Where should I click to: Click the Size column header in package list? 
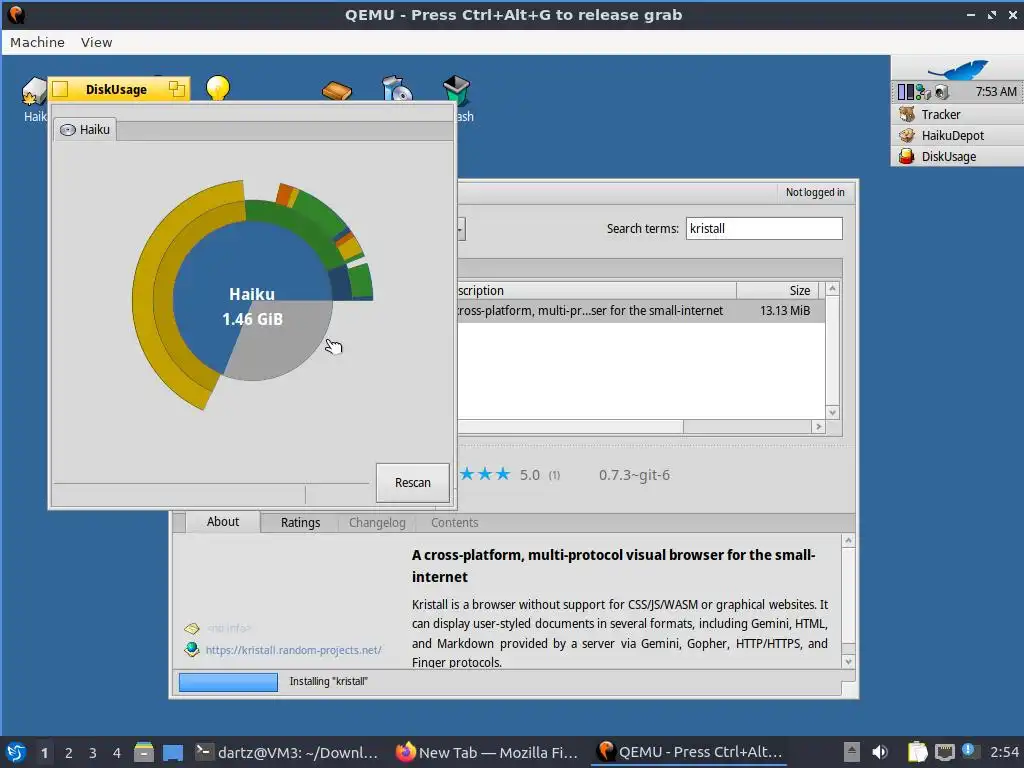pos(777,290)
